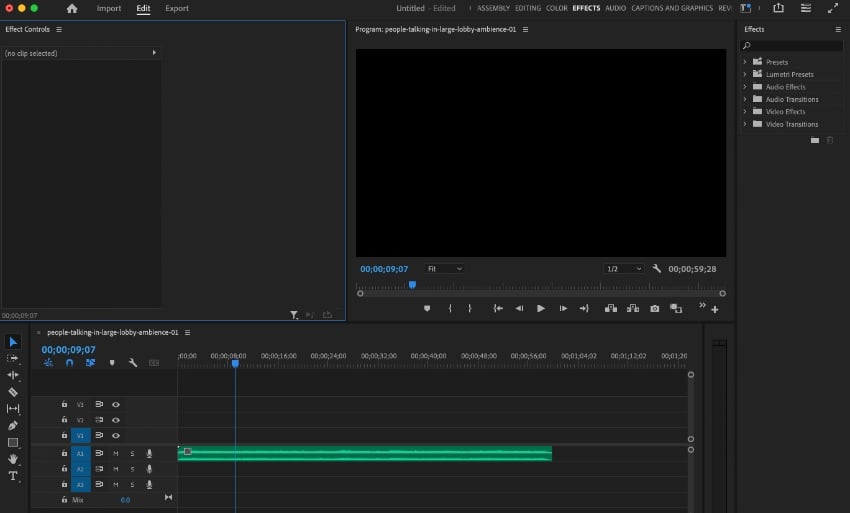Add marker in timeline panel
Viewport: 850px width, 513px height.
click(112, 363)
